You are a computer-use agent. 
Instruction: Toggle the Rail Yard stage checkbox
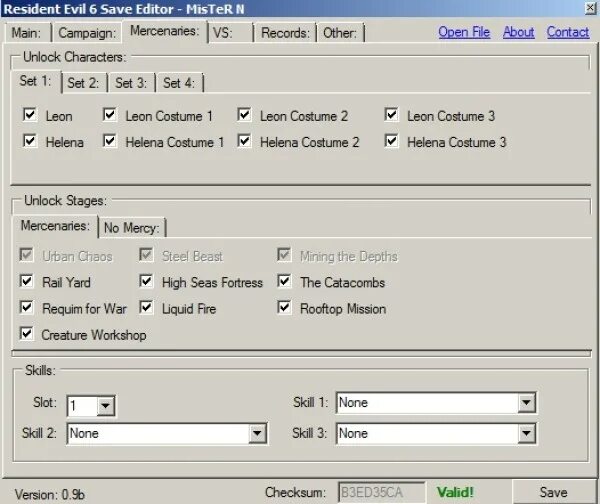[26, 281]
